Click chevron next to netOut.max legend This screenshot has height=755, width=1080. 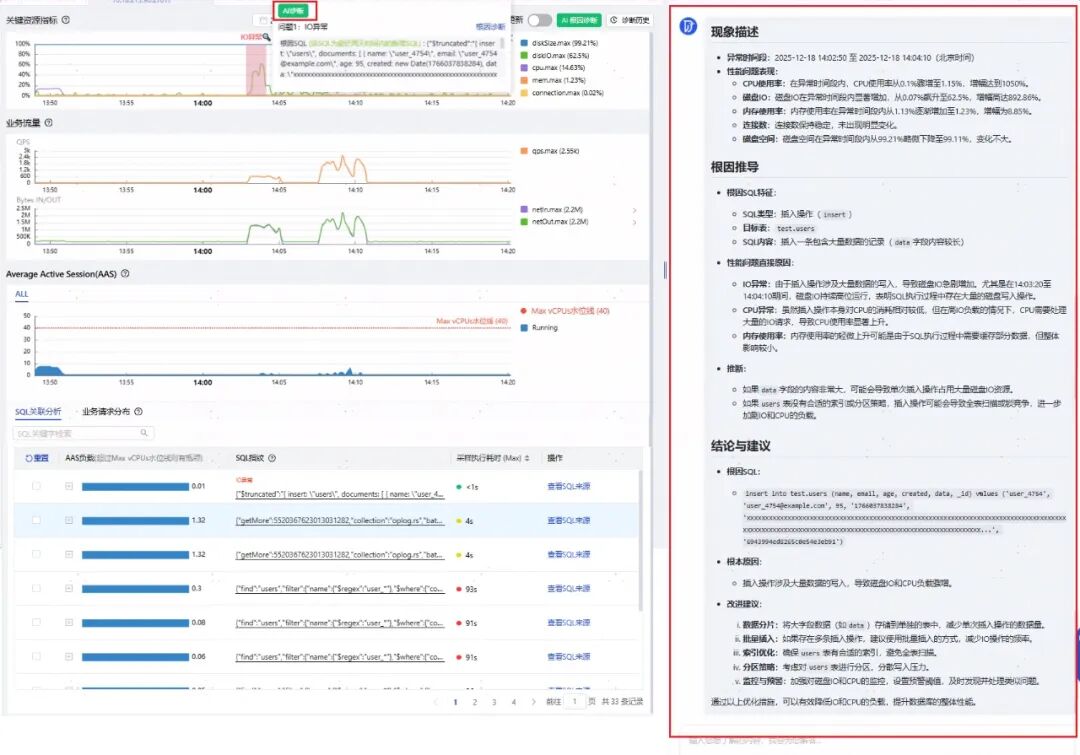coord(634,223)
